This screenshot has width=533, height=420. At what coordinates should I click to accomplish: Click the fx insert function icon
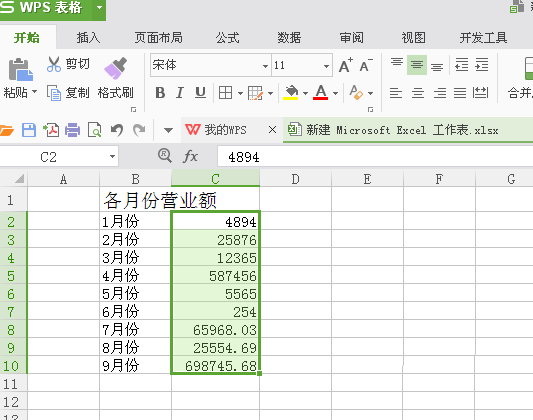pos(190,157)
